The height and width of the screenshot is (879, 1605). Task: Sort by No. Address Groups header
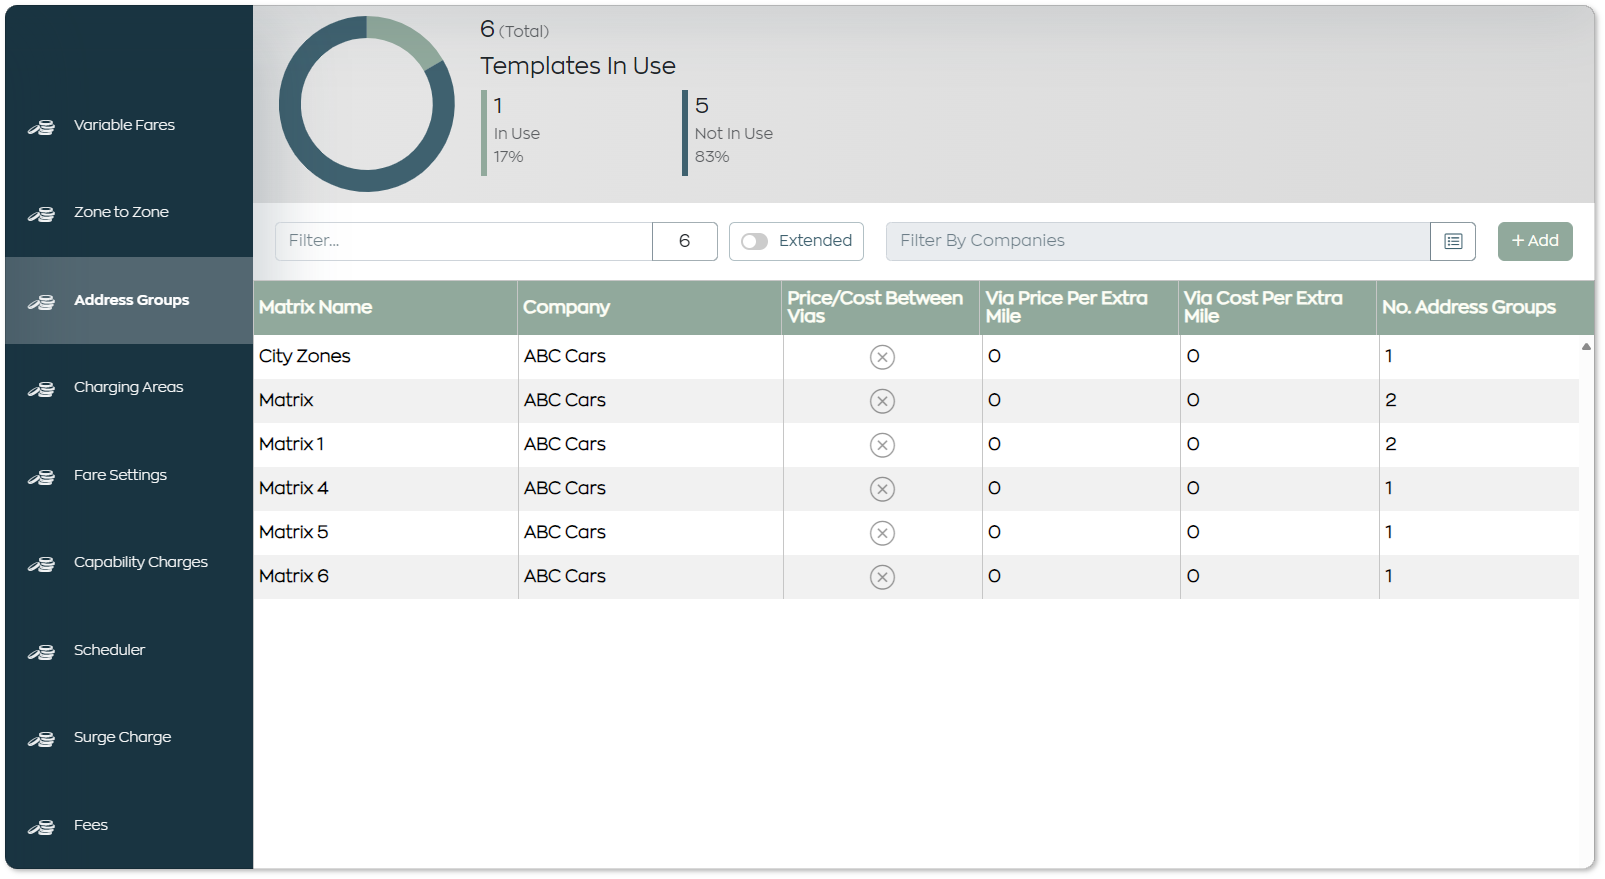[1485, 307]
